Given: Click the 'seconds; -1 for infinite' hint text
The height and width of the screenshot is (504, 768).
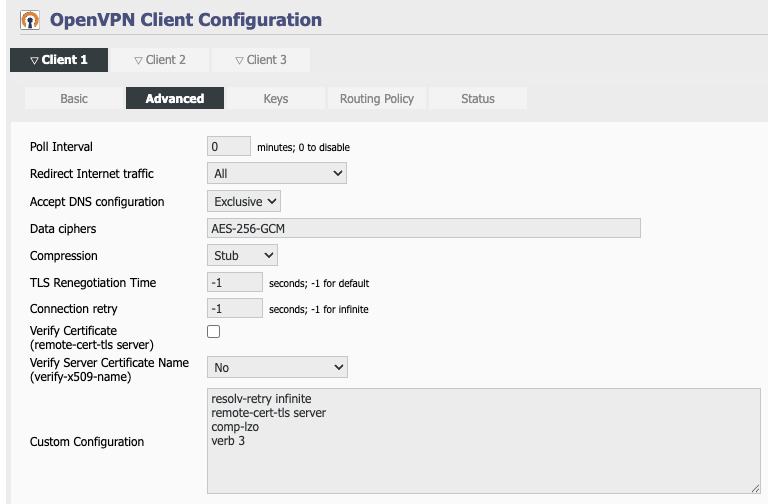Looking at the screenshot, I should point(318,310).
